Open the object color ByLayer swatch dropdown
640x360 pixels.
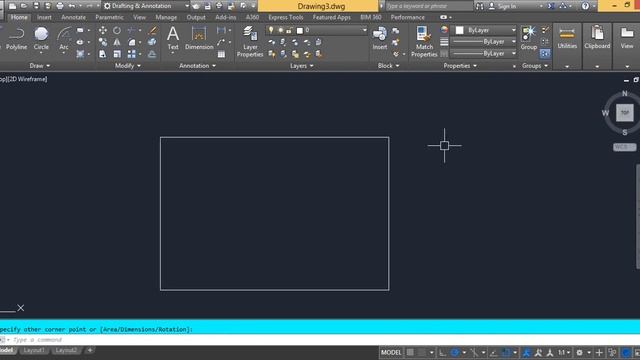(x=484, y=30)
